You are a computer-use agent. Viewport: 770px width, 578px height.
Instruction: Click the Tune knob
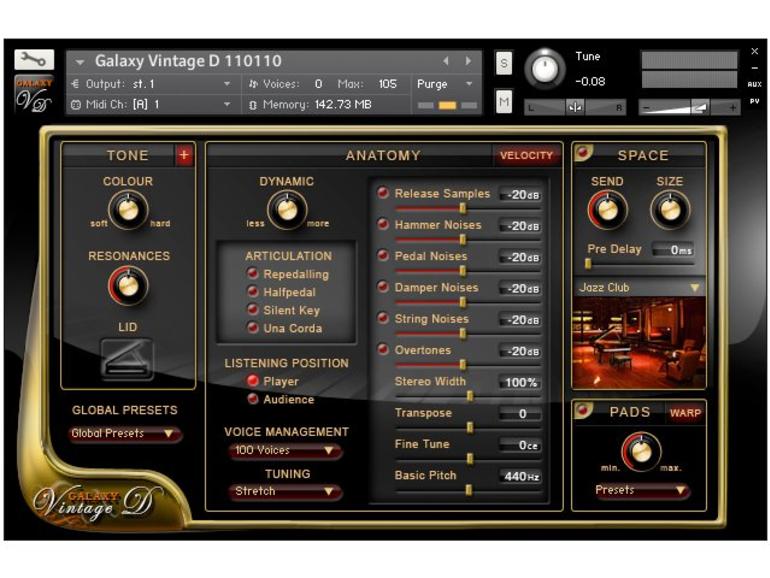click(545, 69)
